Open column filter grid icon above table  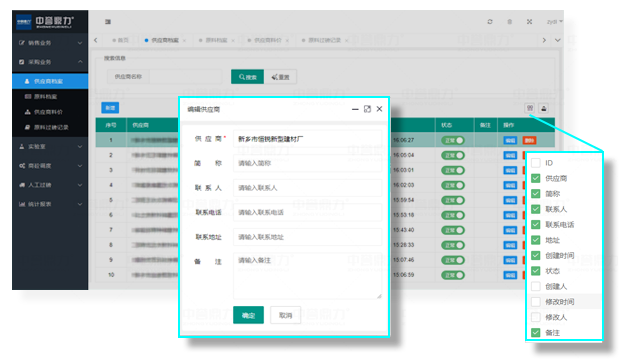tap(530, 108)
